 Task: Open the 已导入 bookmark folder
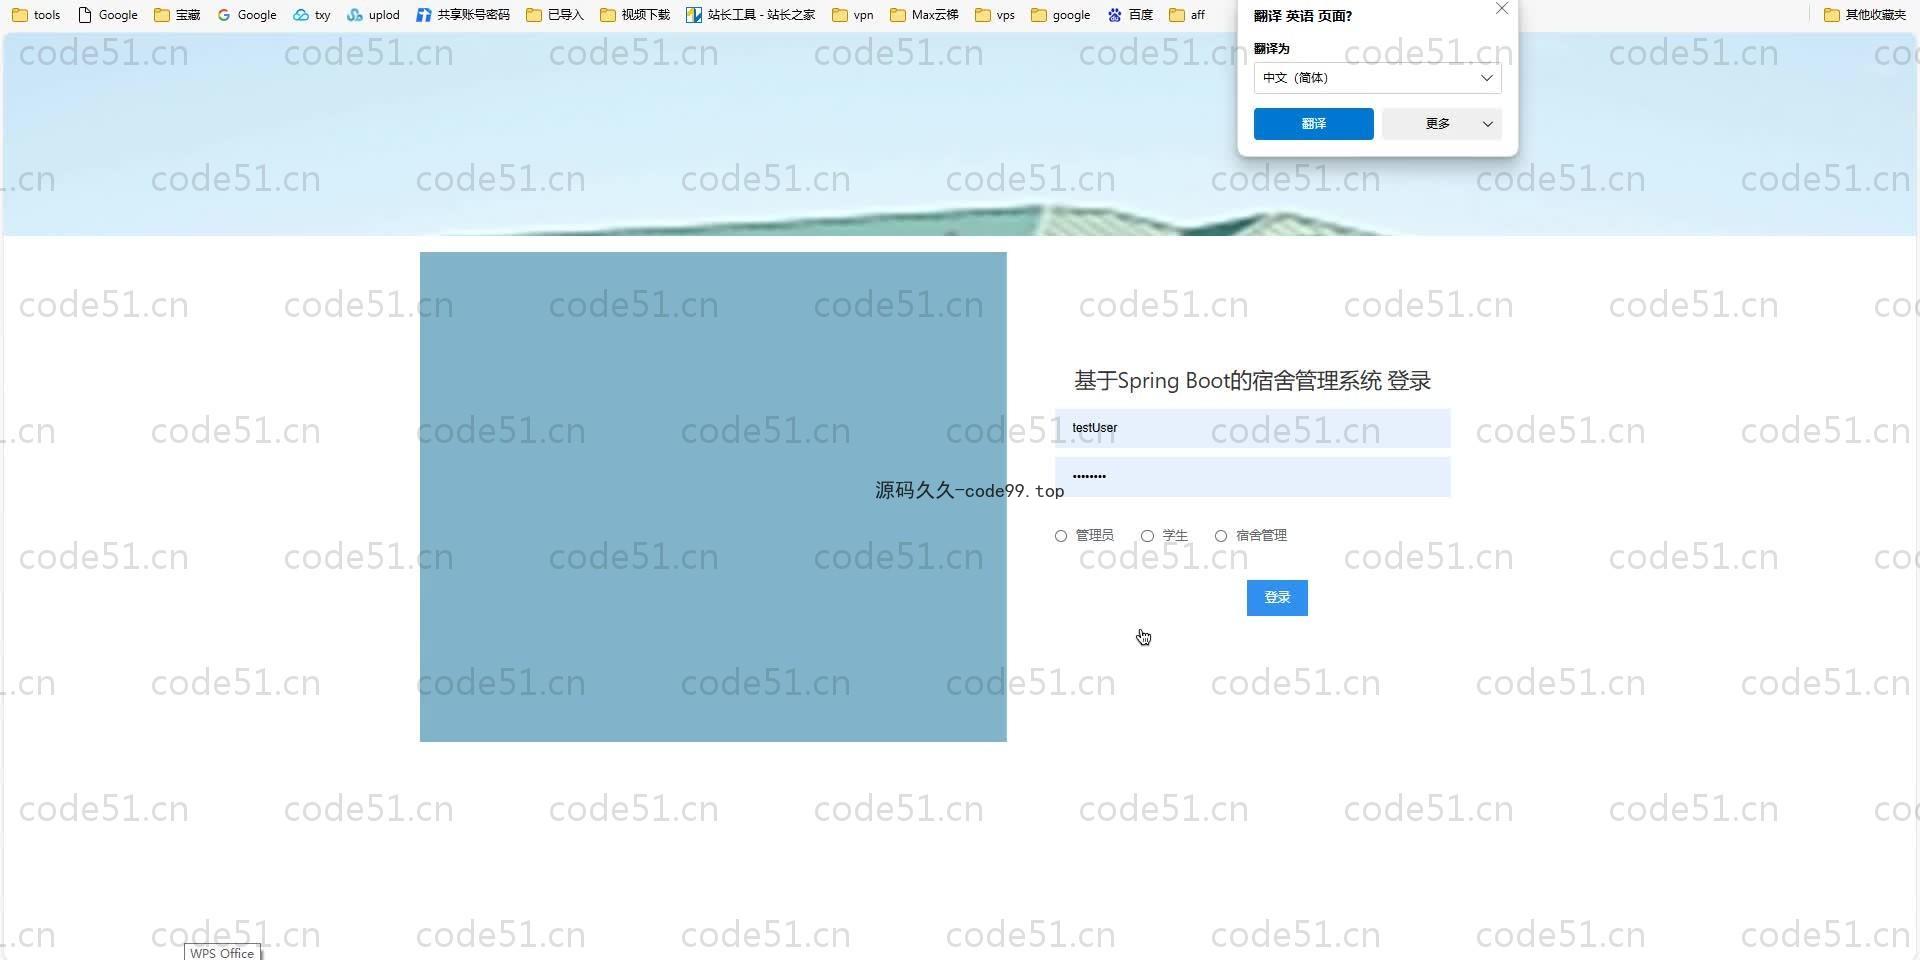[555, 15]
